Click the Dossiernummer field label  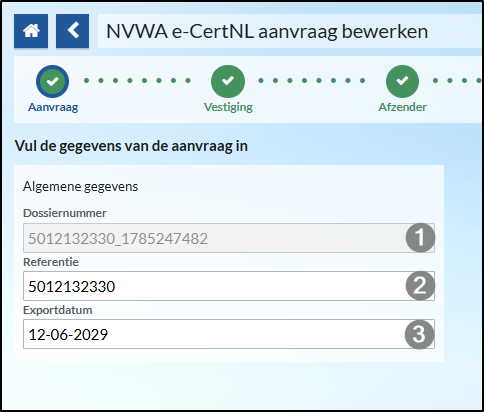tap(65, 213)
